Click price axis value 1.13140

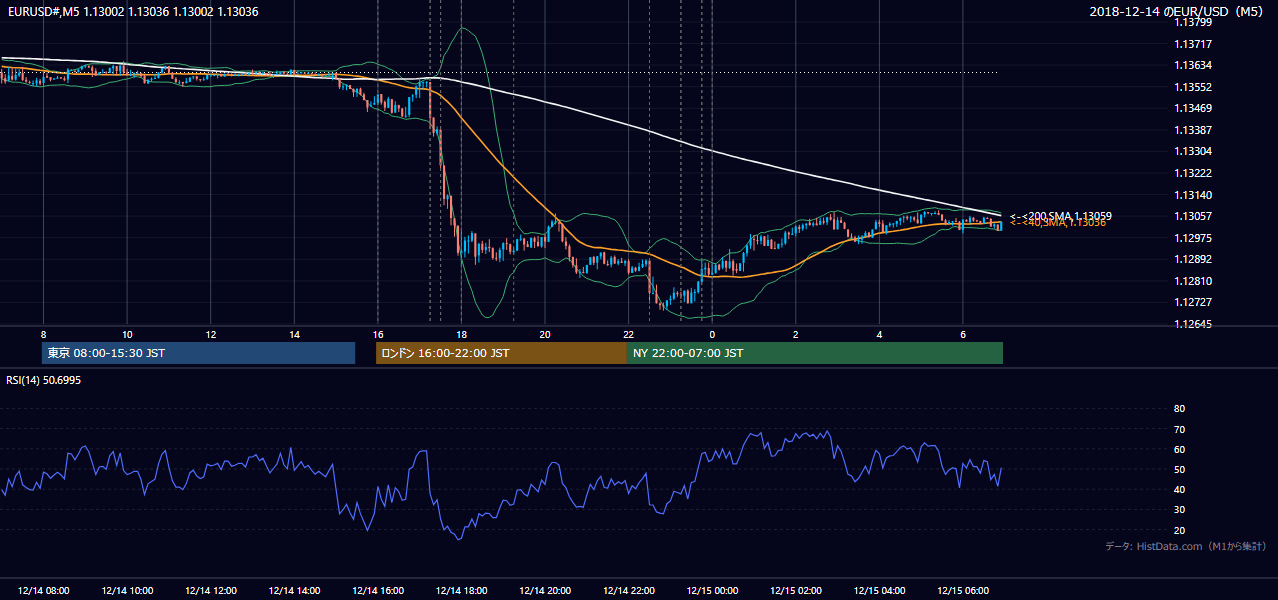[1193, 195]
